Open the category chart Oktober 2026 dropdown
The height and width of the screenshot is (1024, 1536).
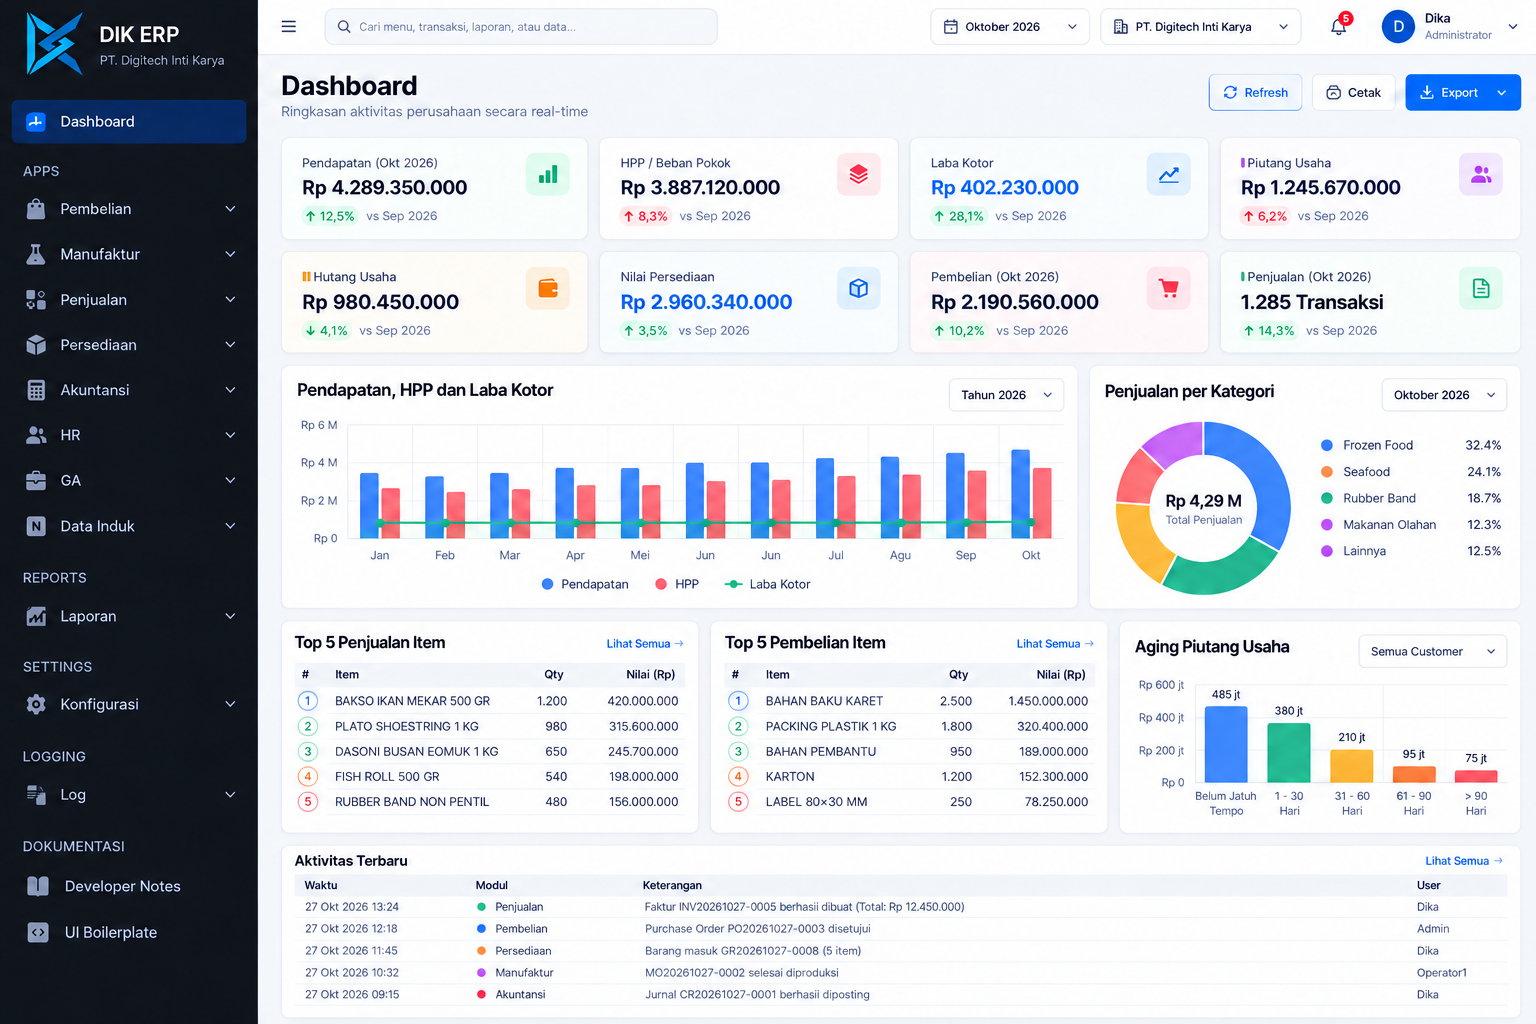(1444, 395)
